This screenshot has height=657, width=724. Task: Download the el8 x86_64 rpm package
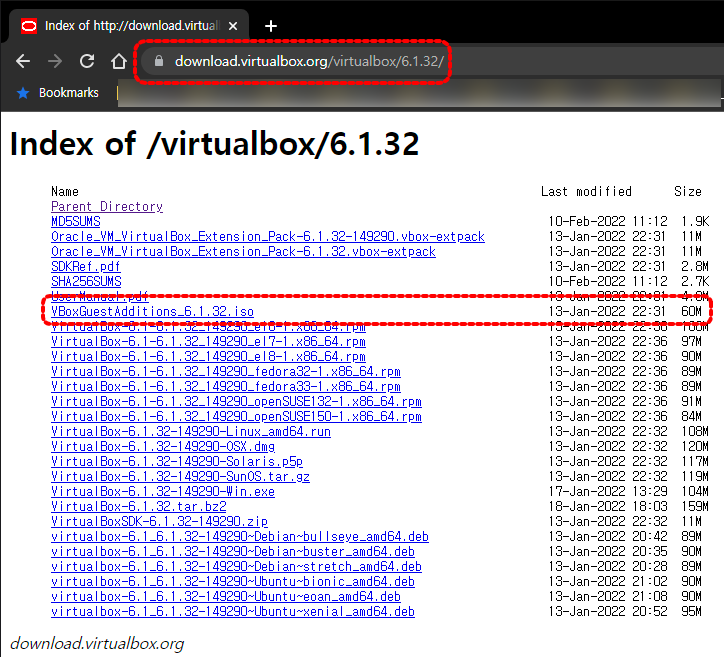pyautogui.click(x=208, y=356)
